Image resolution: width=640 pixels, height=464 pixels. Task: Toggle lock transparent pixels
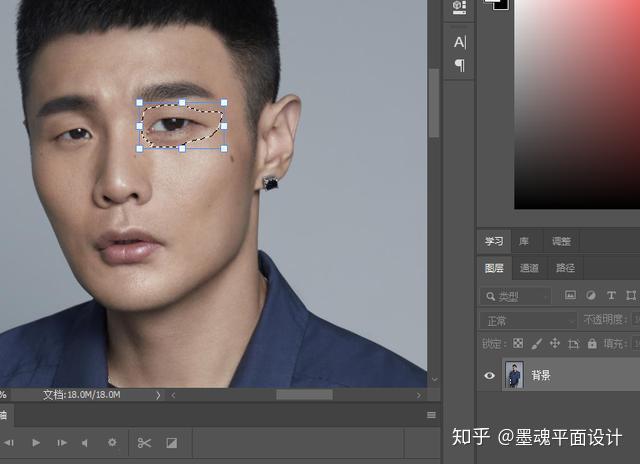click(x=518, y=343)
